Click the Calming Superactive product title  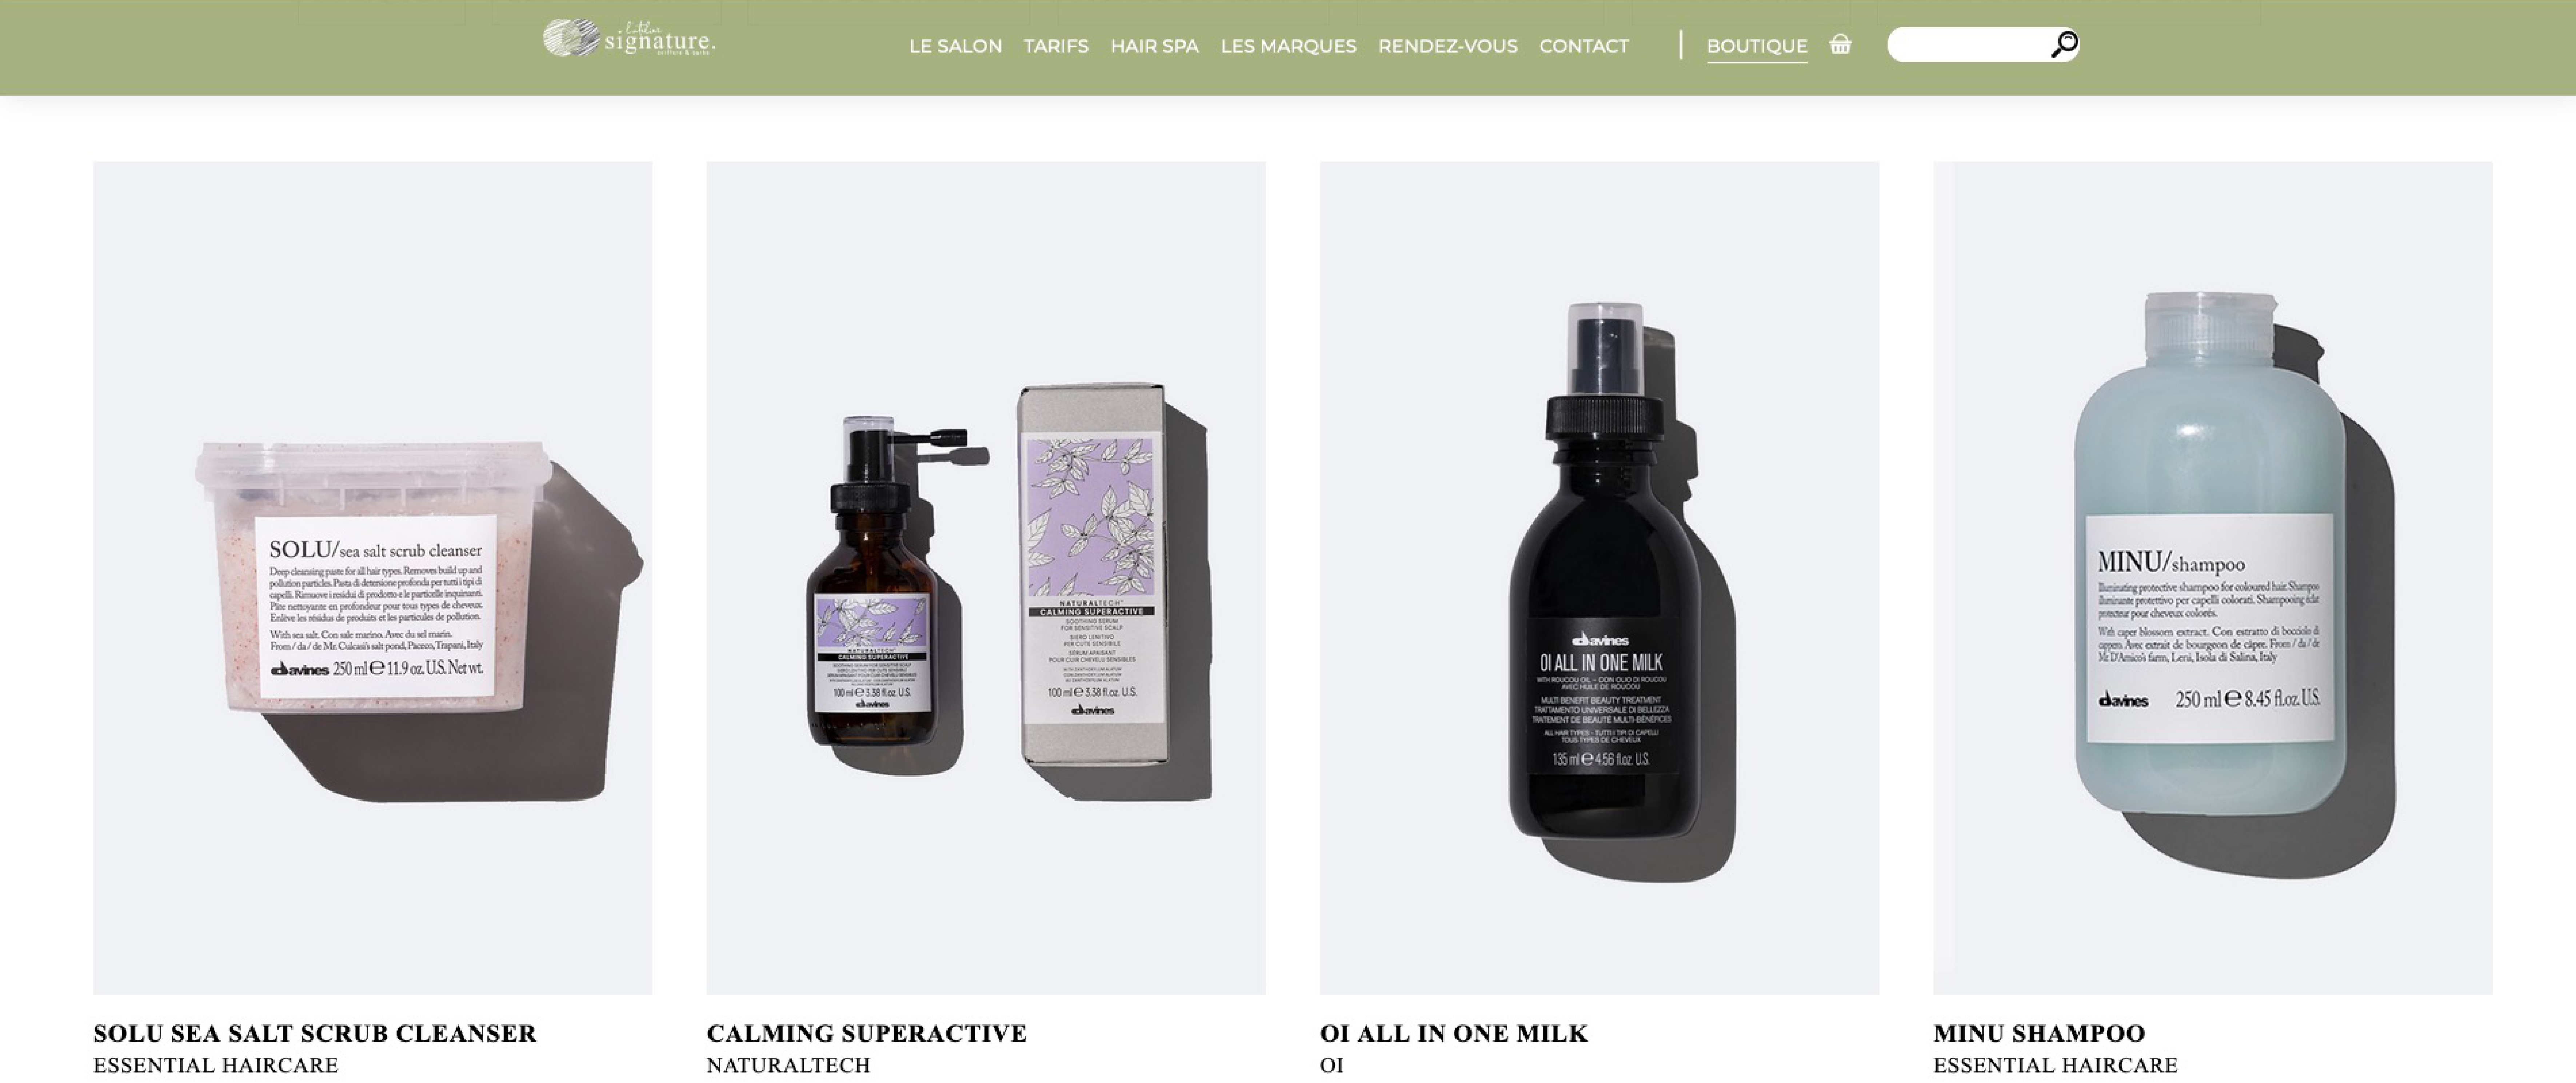coord(866,1033)
